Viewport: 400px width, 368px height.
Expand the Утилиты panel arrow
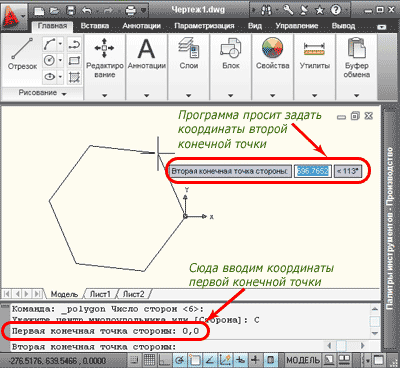314,96
